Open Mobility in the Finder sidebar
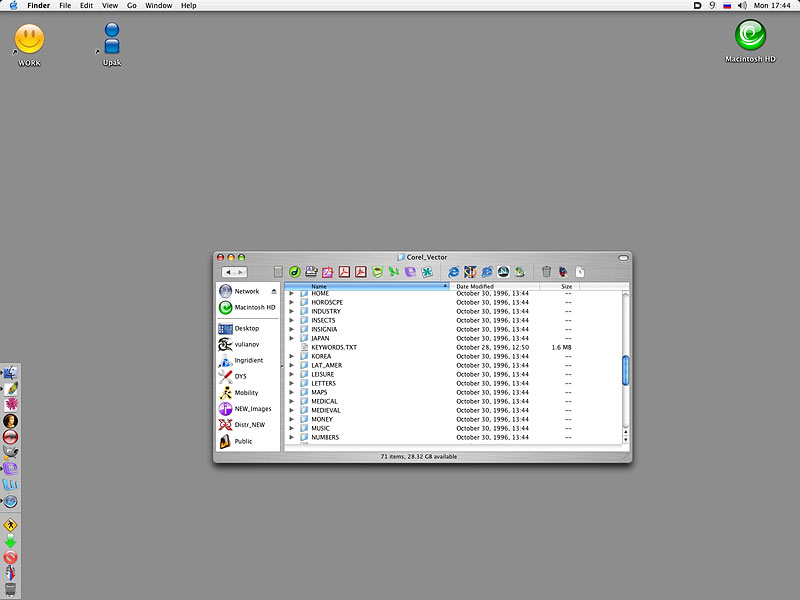The image size is (800, 600). pos(239,393)
